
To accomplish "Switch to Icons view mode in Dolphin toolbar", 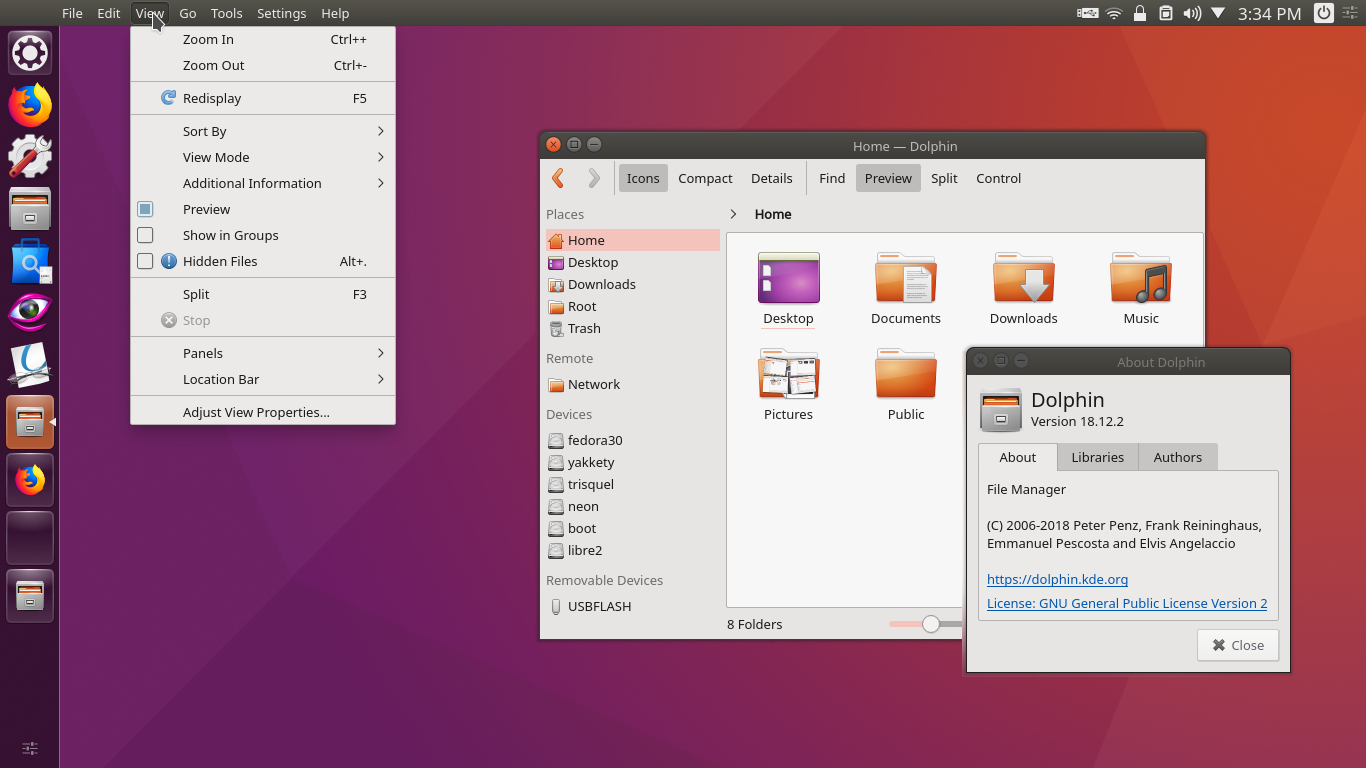I will click(643, 178).
